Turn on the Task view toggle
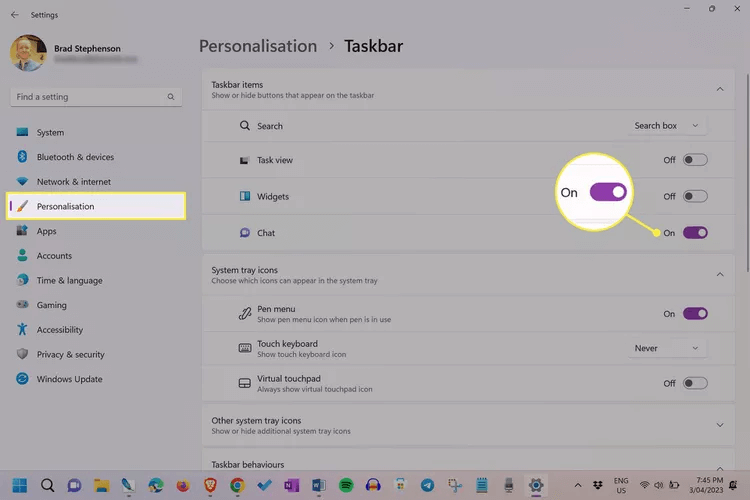 point(695,160)
